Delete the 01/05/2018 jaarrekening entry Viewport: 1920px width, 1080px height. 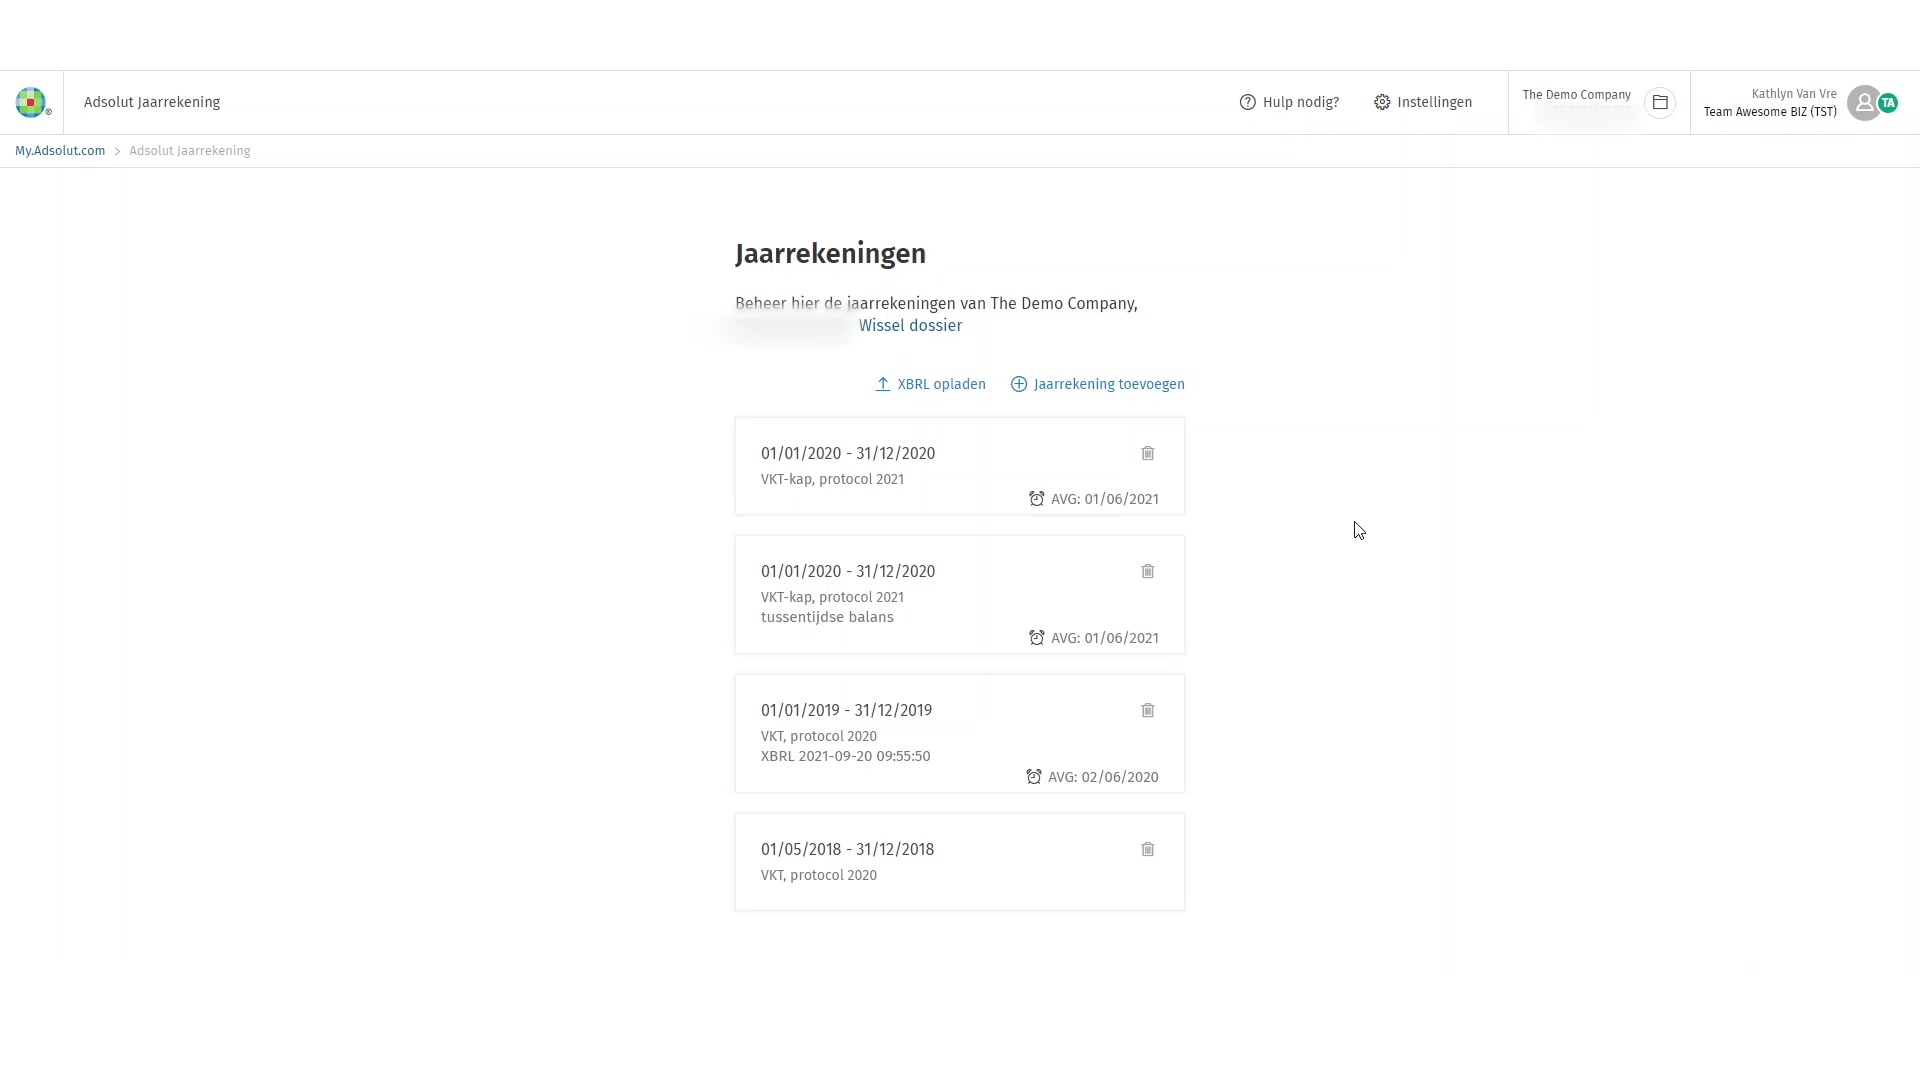1148,850
